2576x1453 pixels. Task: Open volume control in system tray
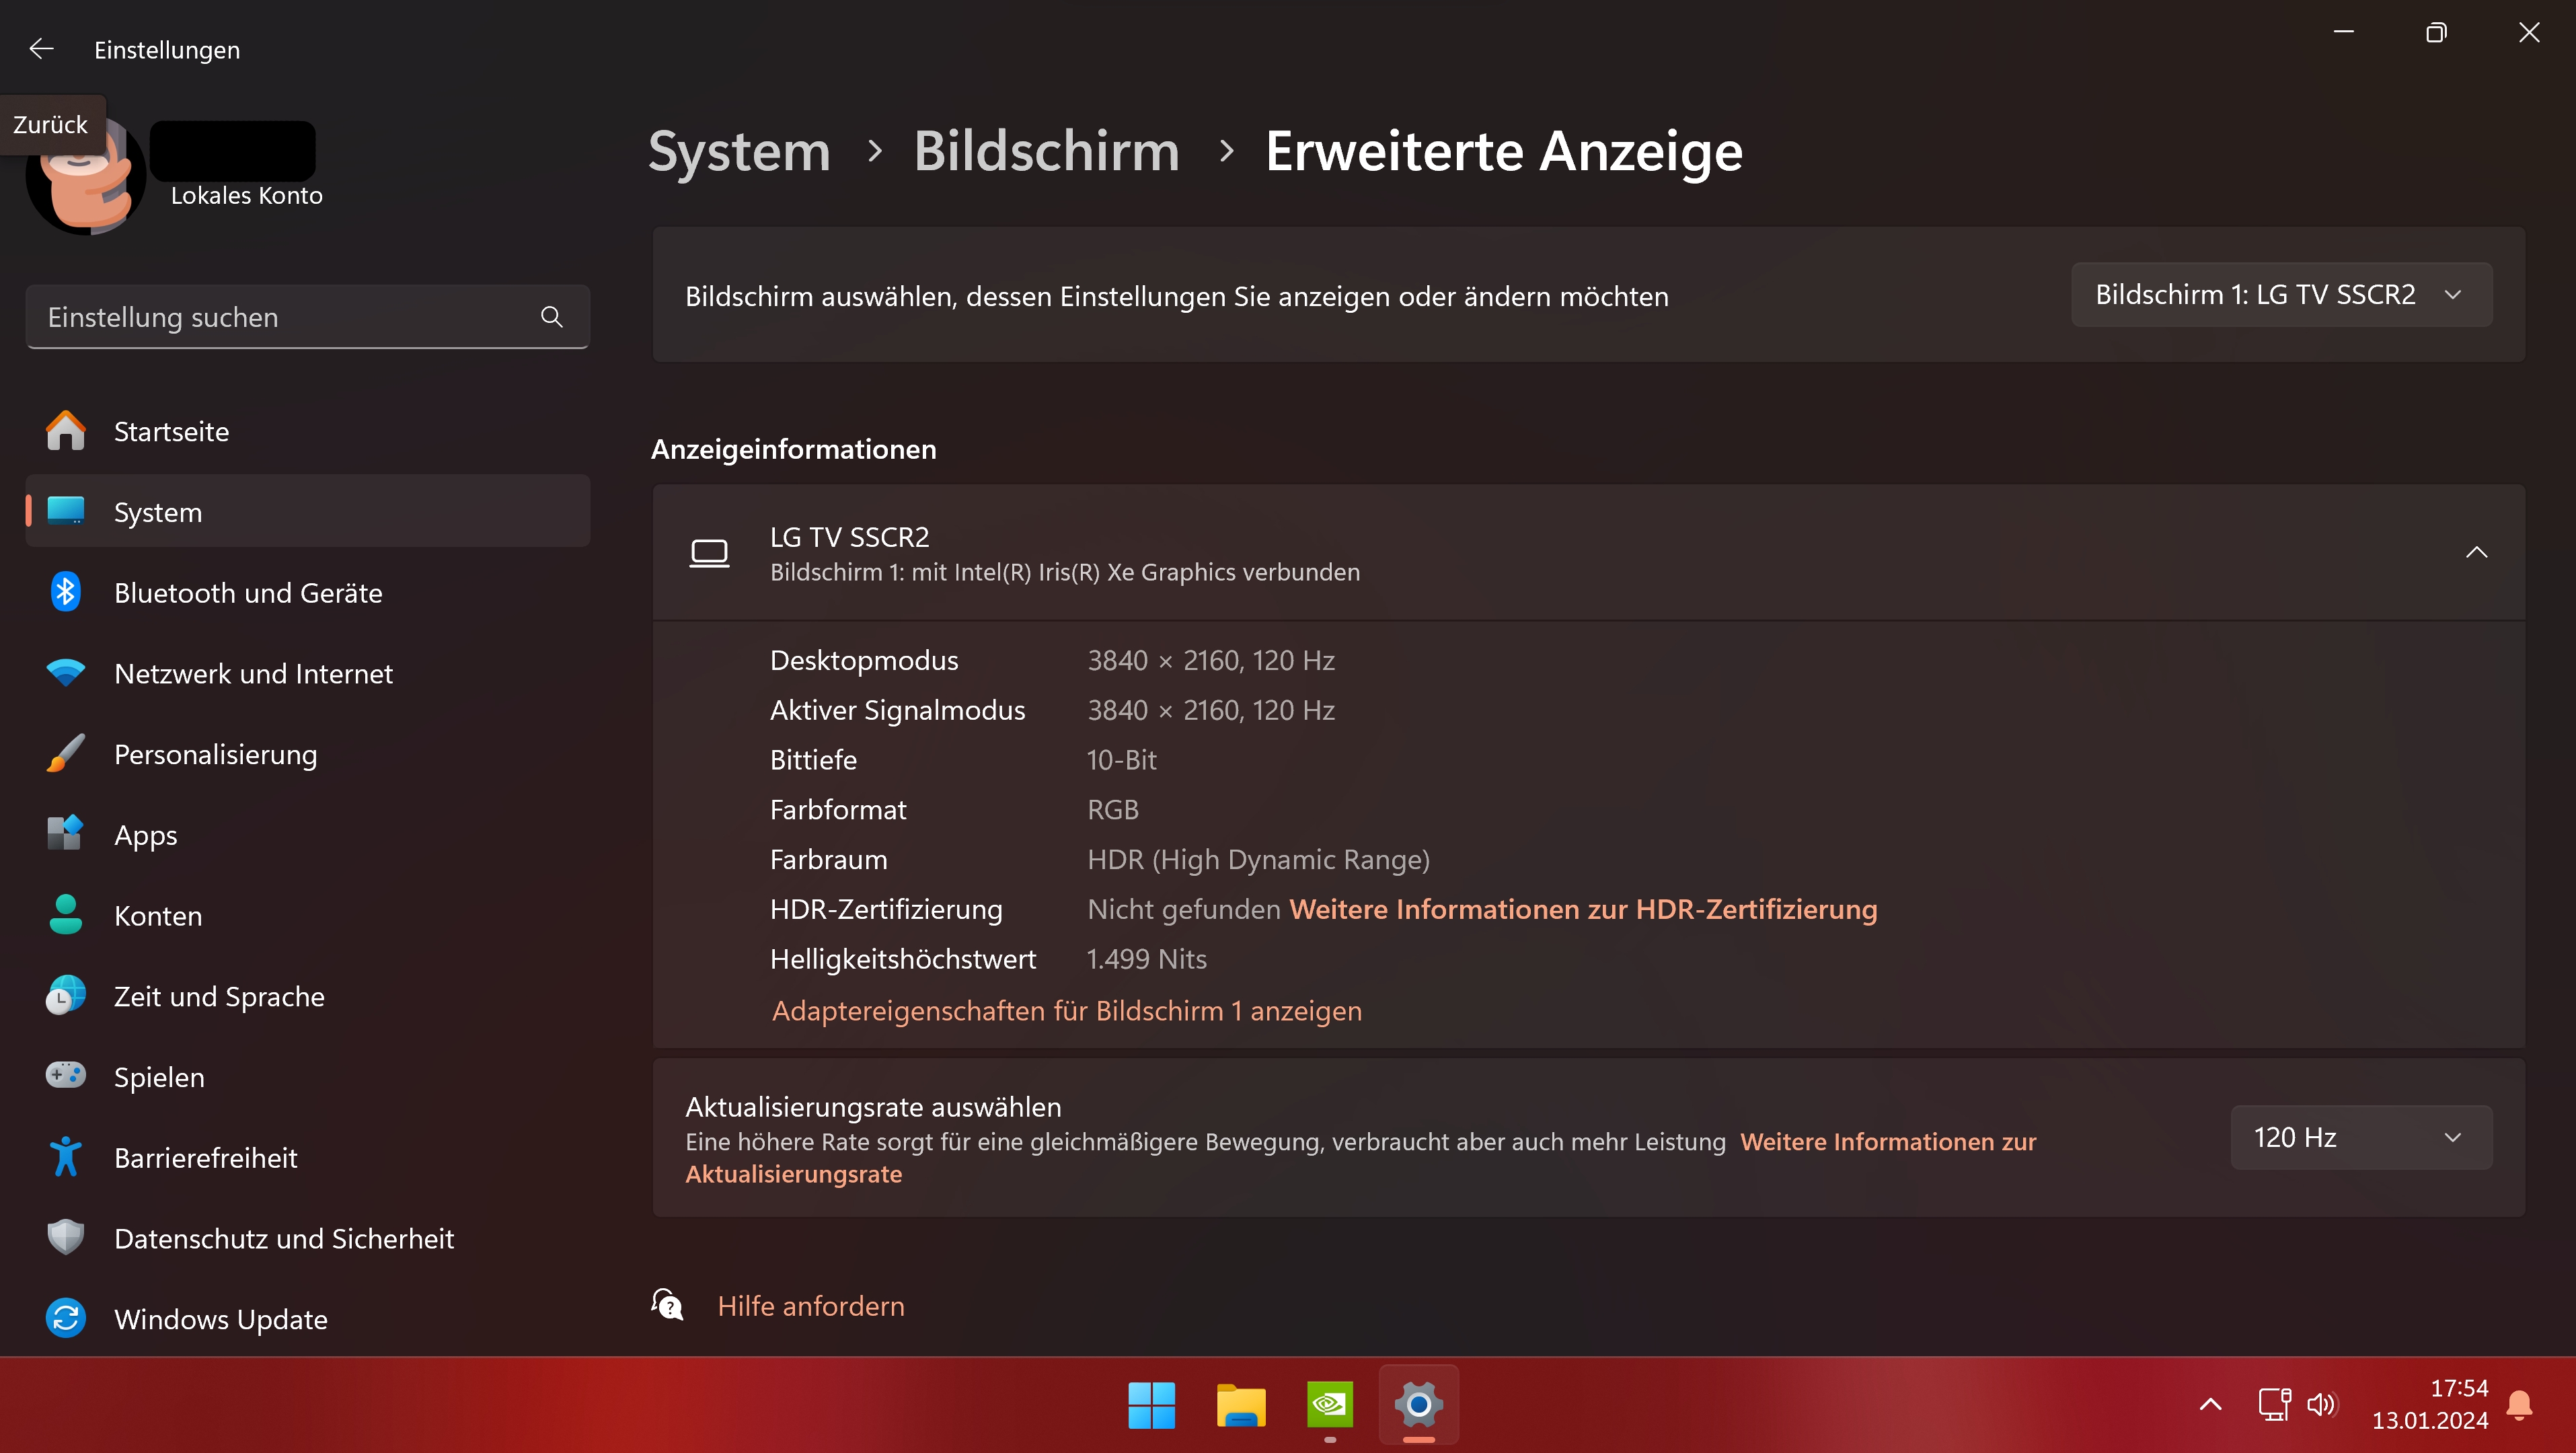[2322, 1404]
